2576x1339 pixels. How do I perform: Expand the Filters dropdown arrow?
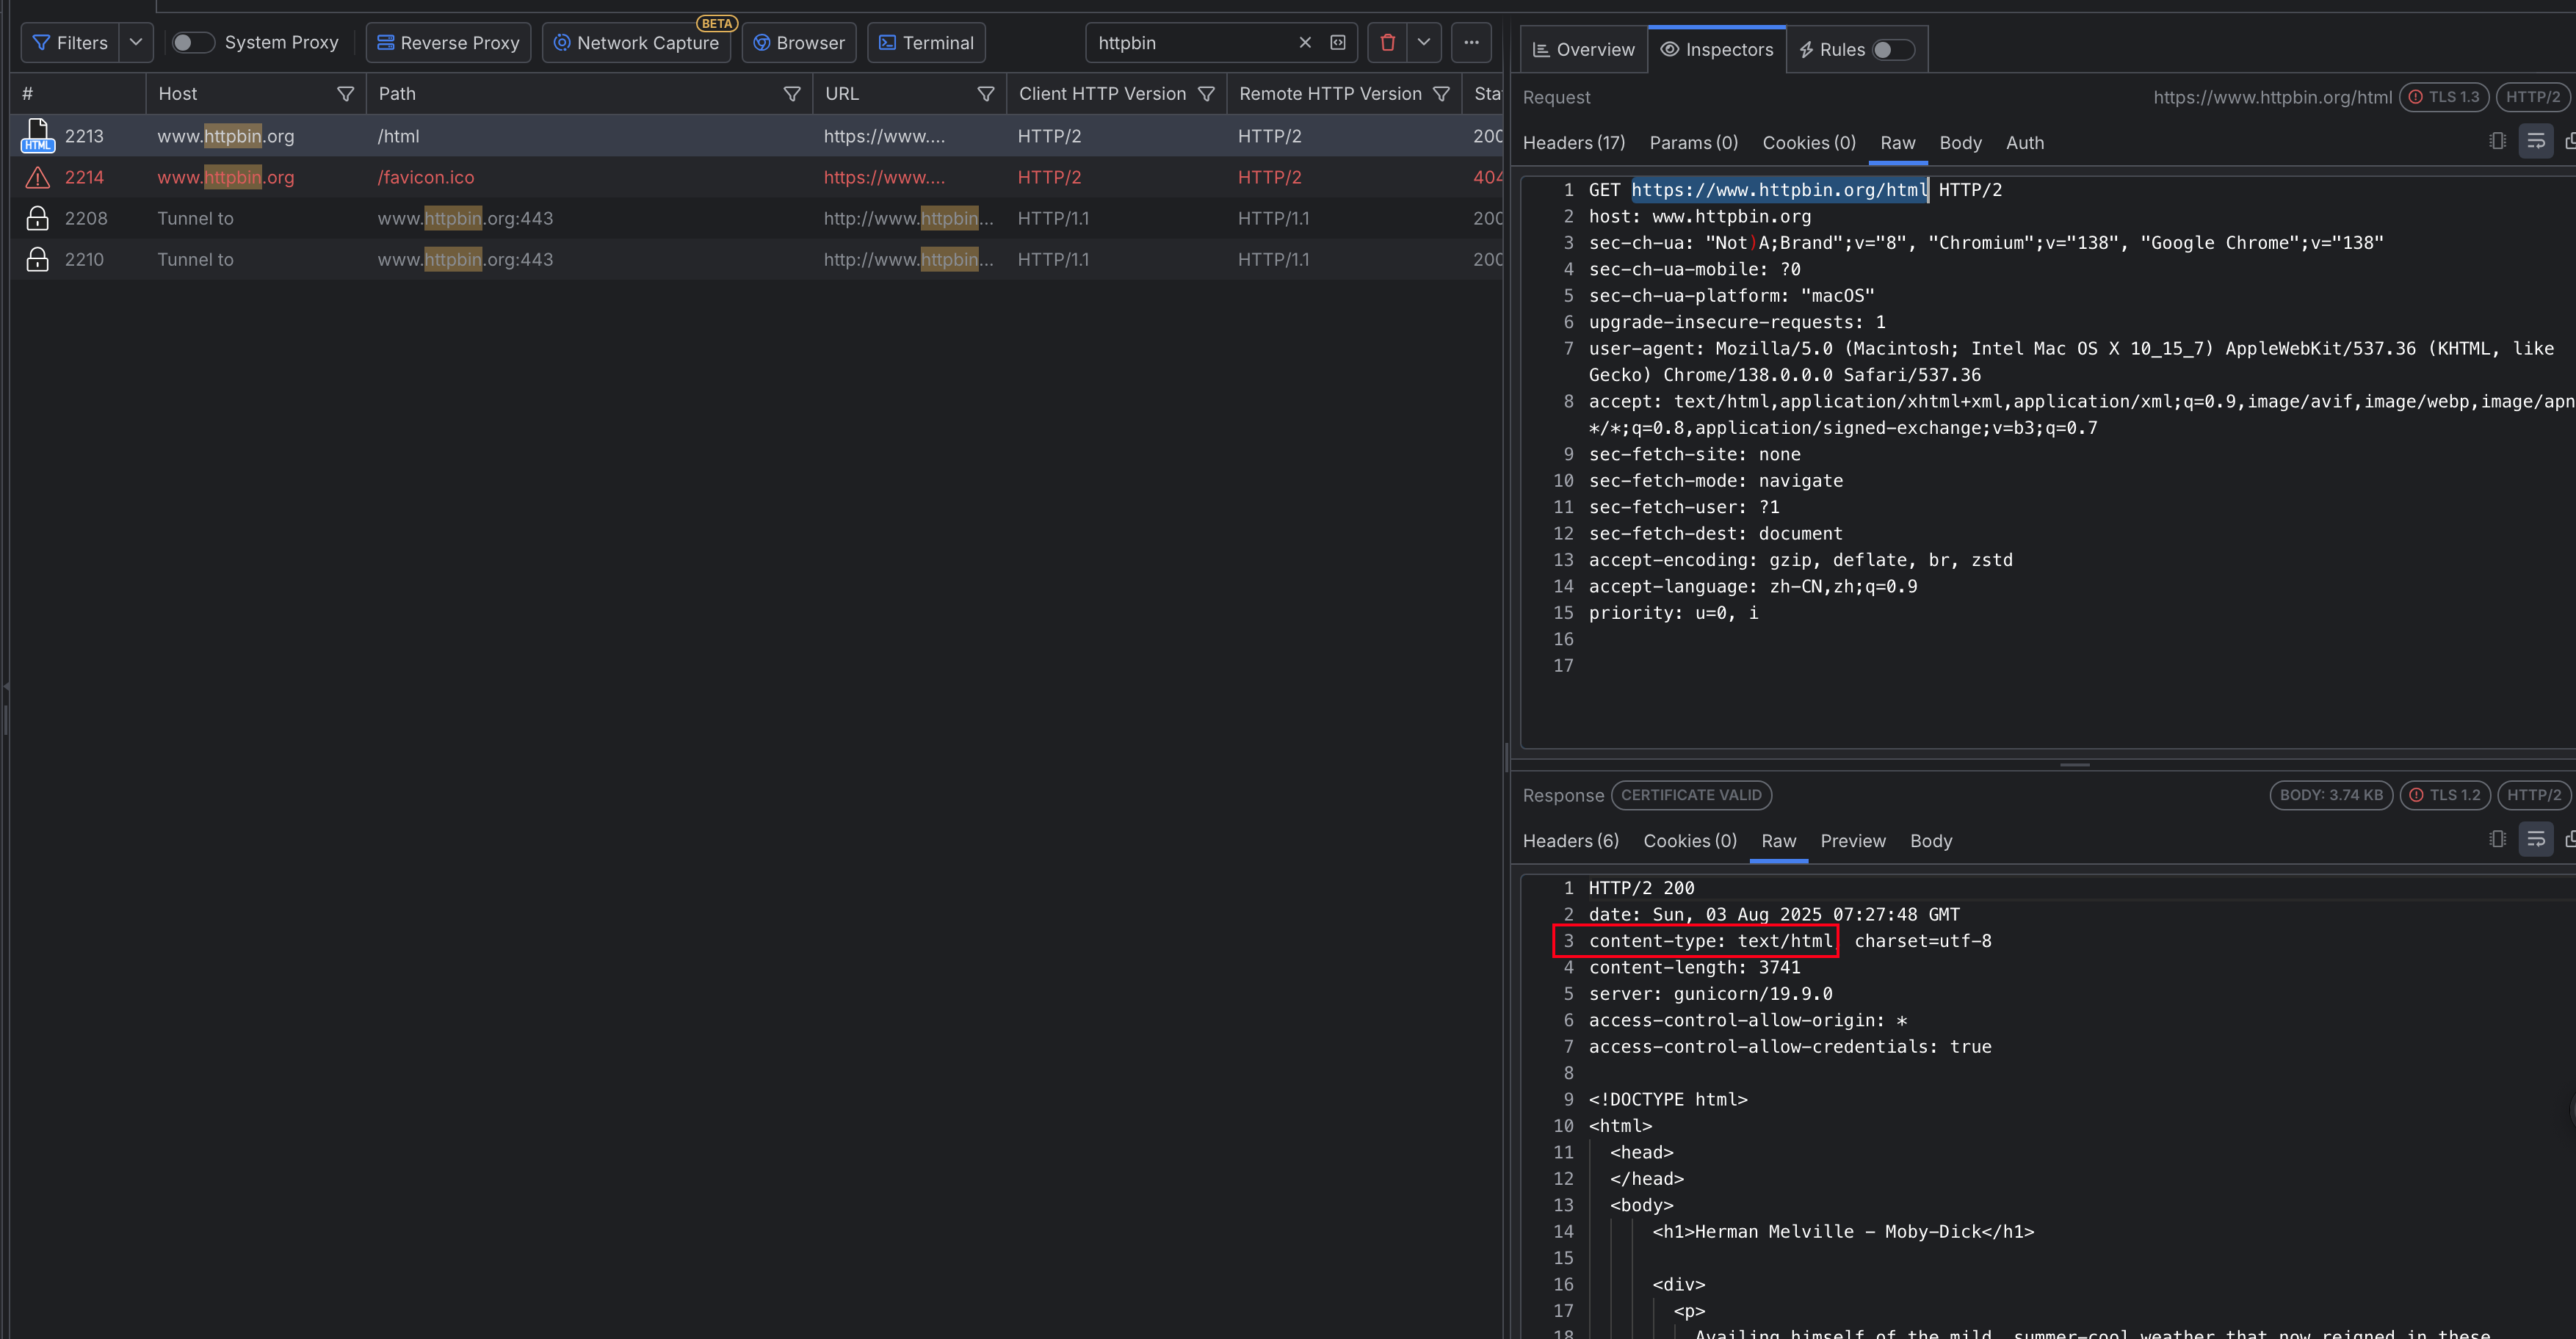[136, 42]
